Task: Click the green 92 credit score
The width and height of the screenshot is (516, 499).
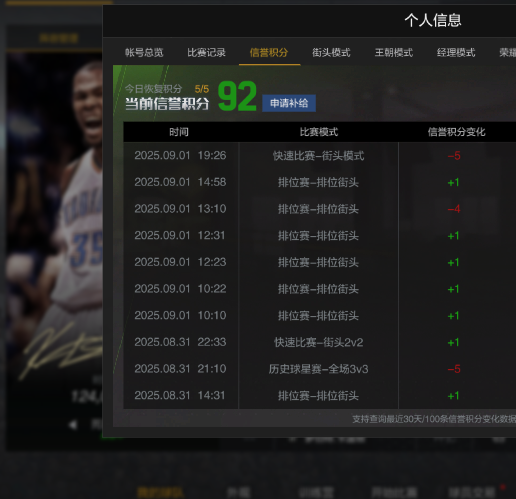Action: (237, 97)
